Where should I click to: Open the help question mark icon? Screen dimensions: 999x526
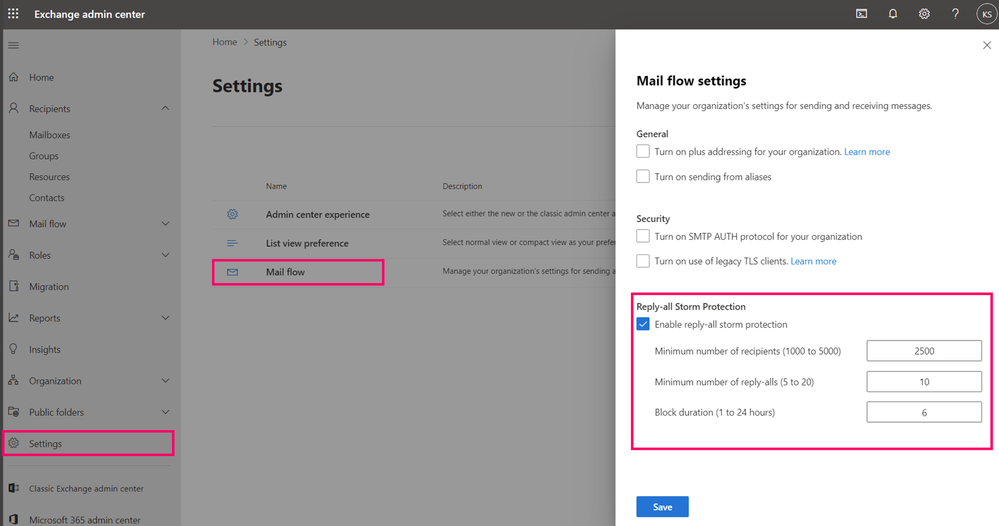point(955,14)
